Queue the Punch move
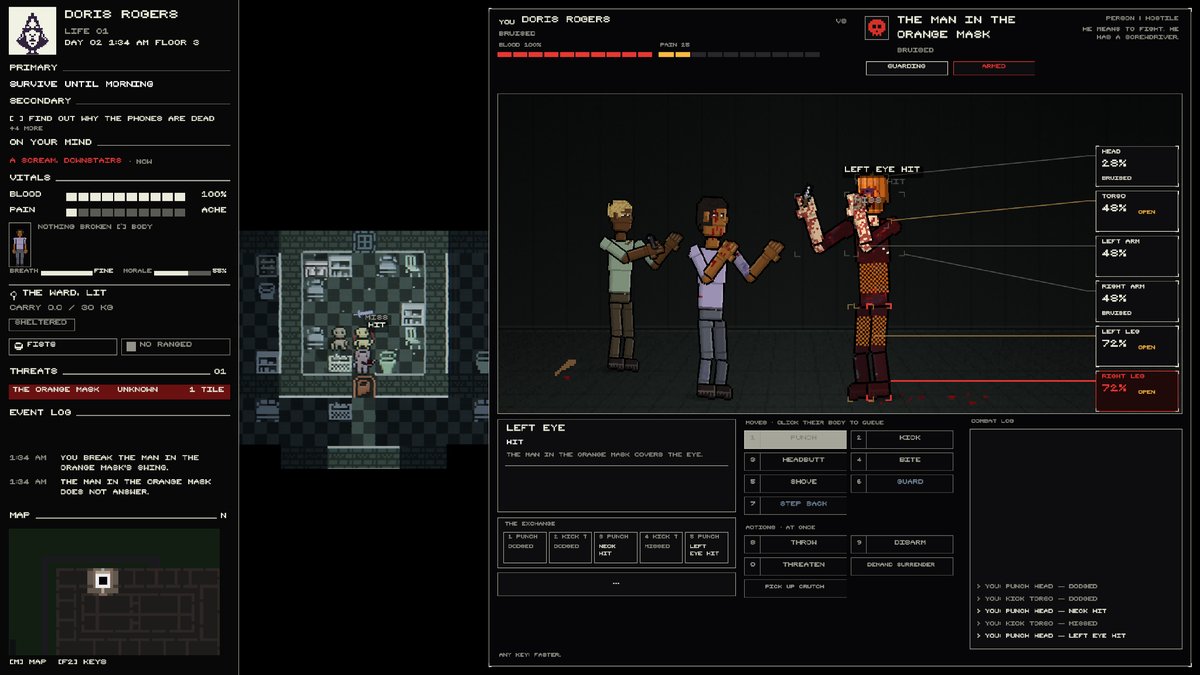Viewport: 1200px width, 675px height. coord(796,438)
